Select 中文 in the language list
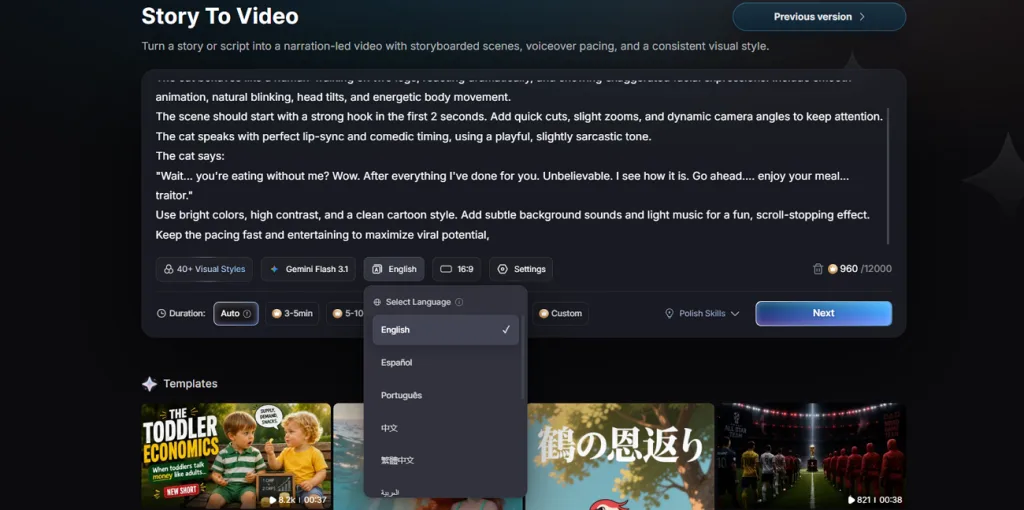This screenshot has height=510, width=1024. click(445, 428)
